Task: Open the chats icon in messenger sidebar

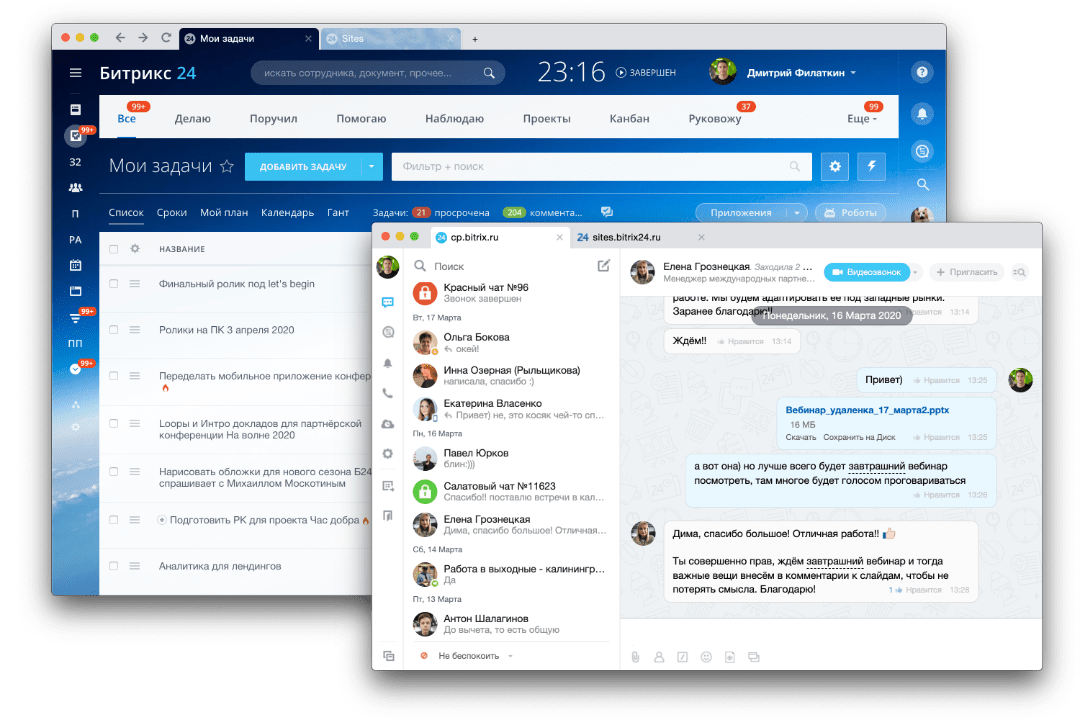Action: pos(388,302)
